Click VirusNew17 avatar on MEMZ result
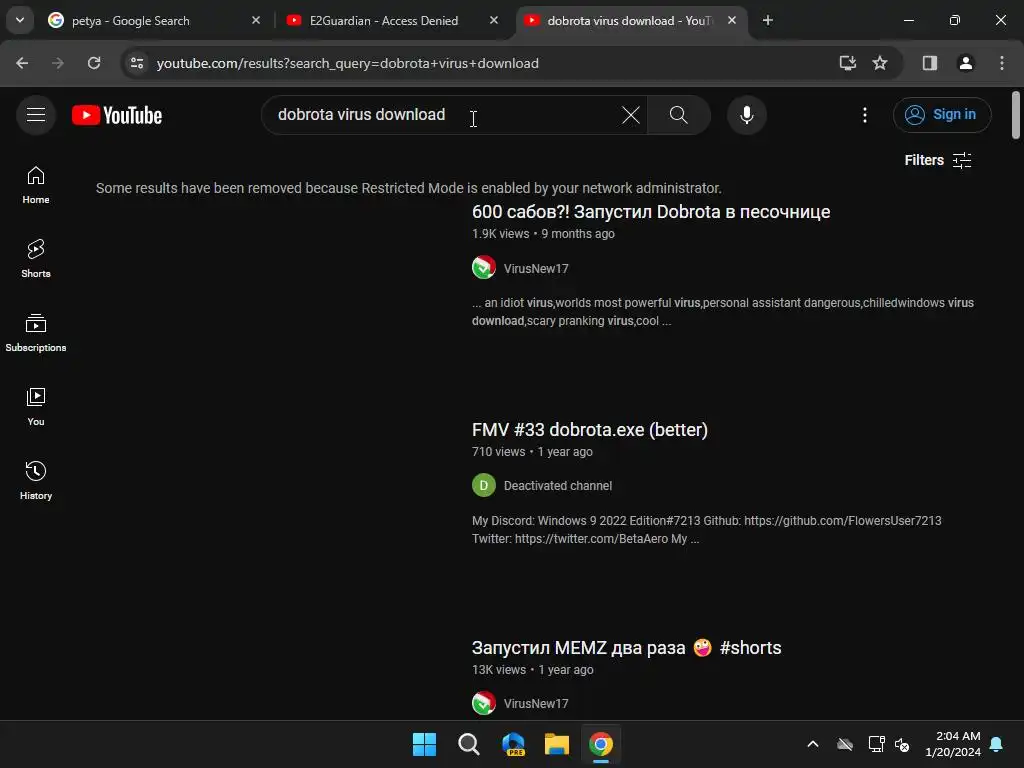The image size is (1024, 768). pyautogui.click(x=484, y=703)
